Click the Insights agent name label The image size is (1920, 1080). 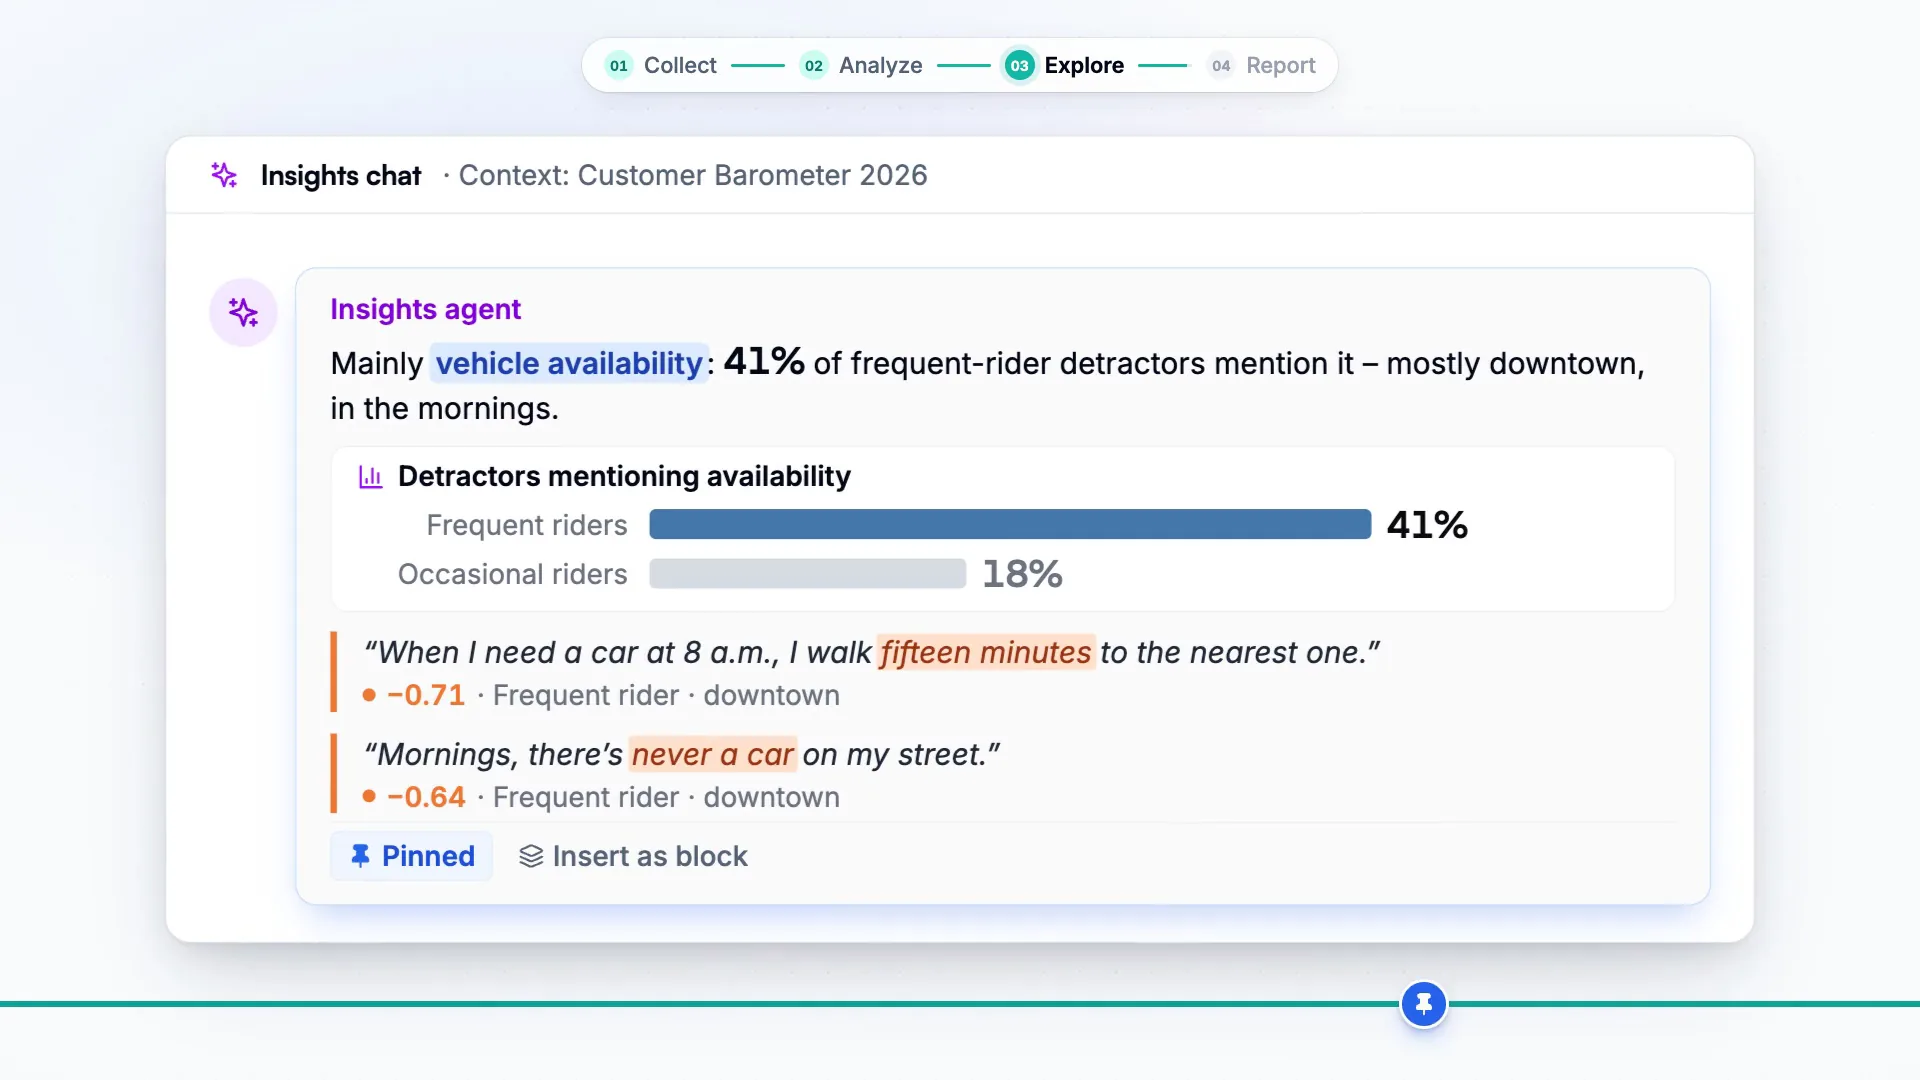(426, 310)
